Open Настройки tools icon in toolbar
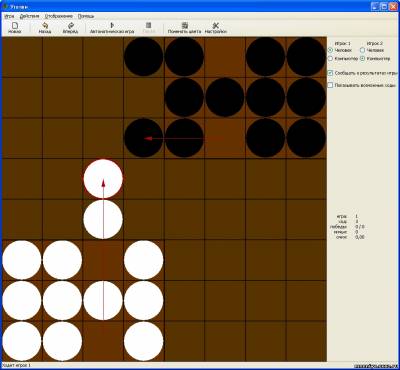The image size is (400, 370). click(216, 28)
